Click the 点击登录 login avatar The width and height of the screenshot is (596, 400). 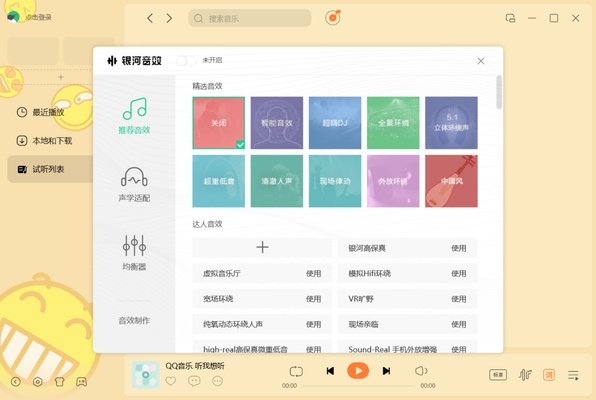[x=13, y=17]
